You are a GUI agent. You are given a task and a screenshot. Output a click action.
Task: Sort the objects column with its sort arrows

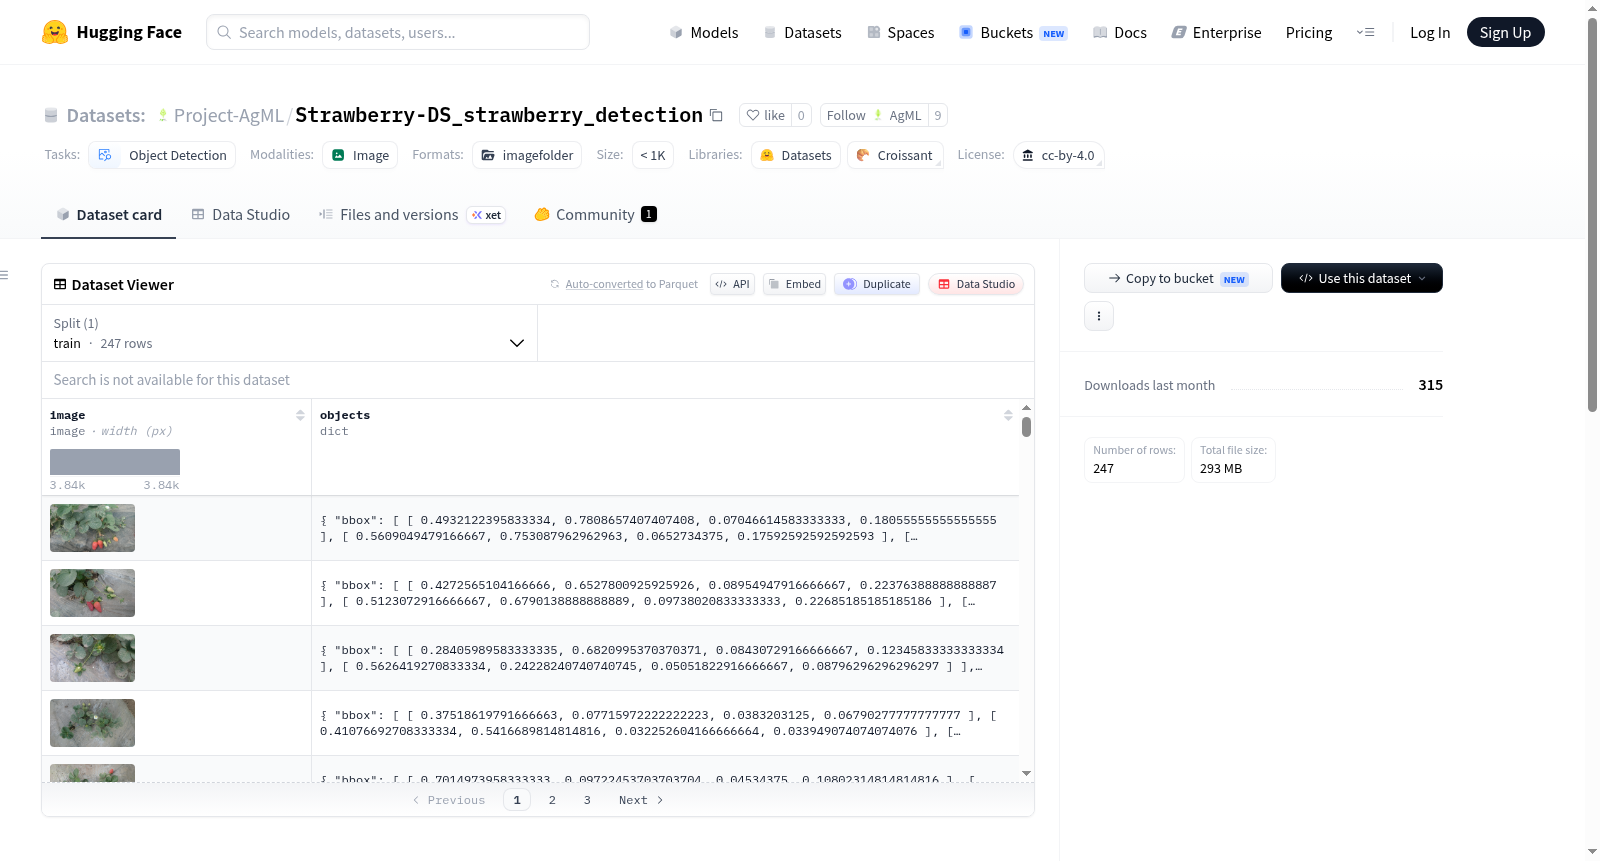(x=1008, y=415)
